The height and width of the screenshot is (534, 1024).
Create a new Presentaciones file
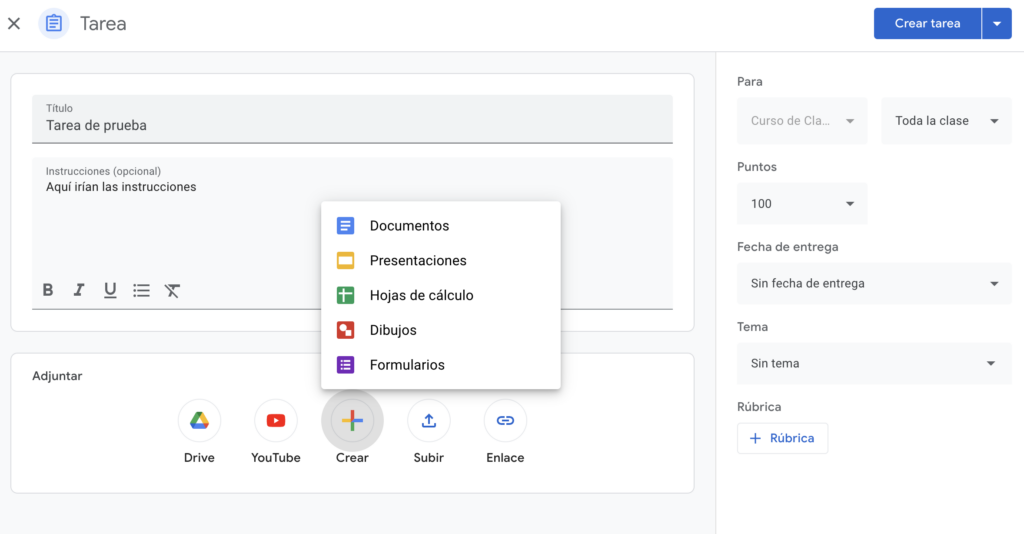tap(441, 260)
